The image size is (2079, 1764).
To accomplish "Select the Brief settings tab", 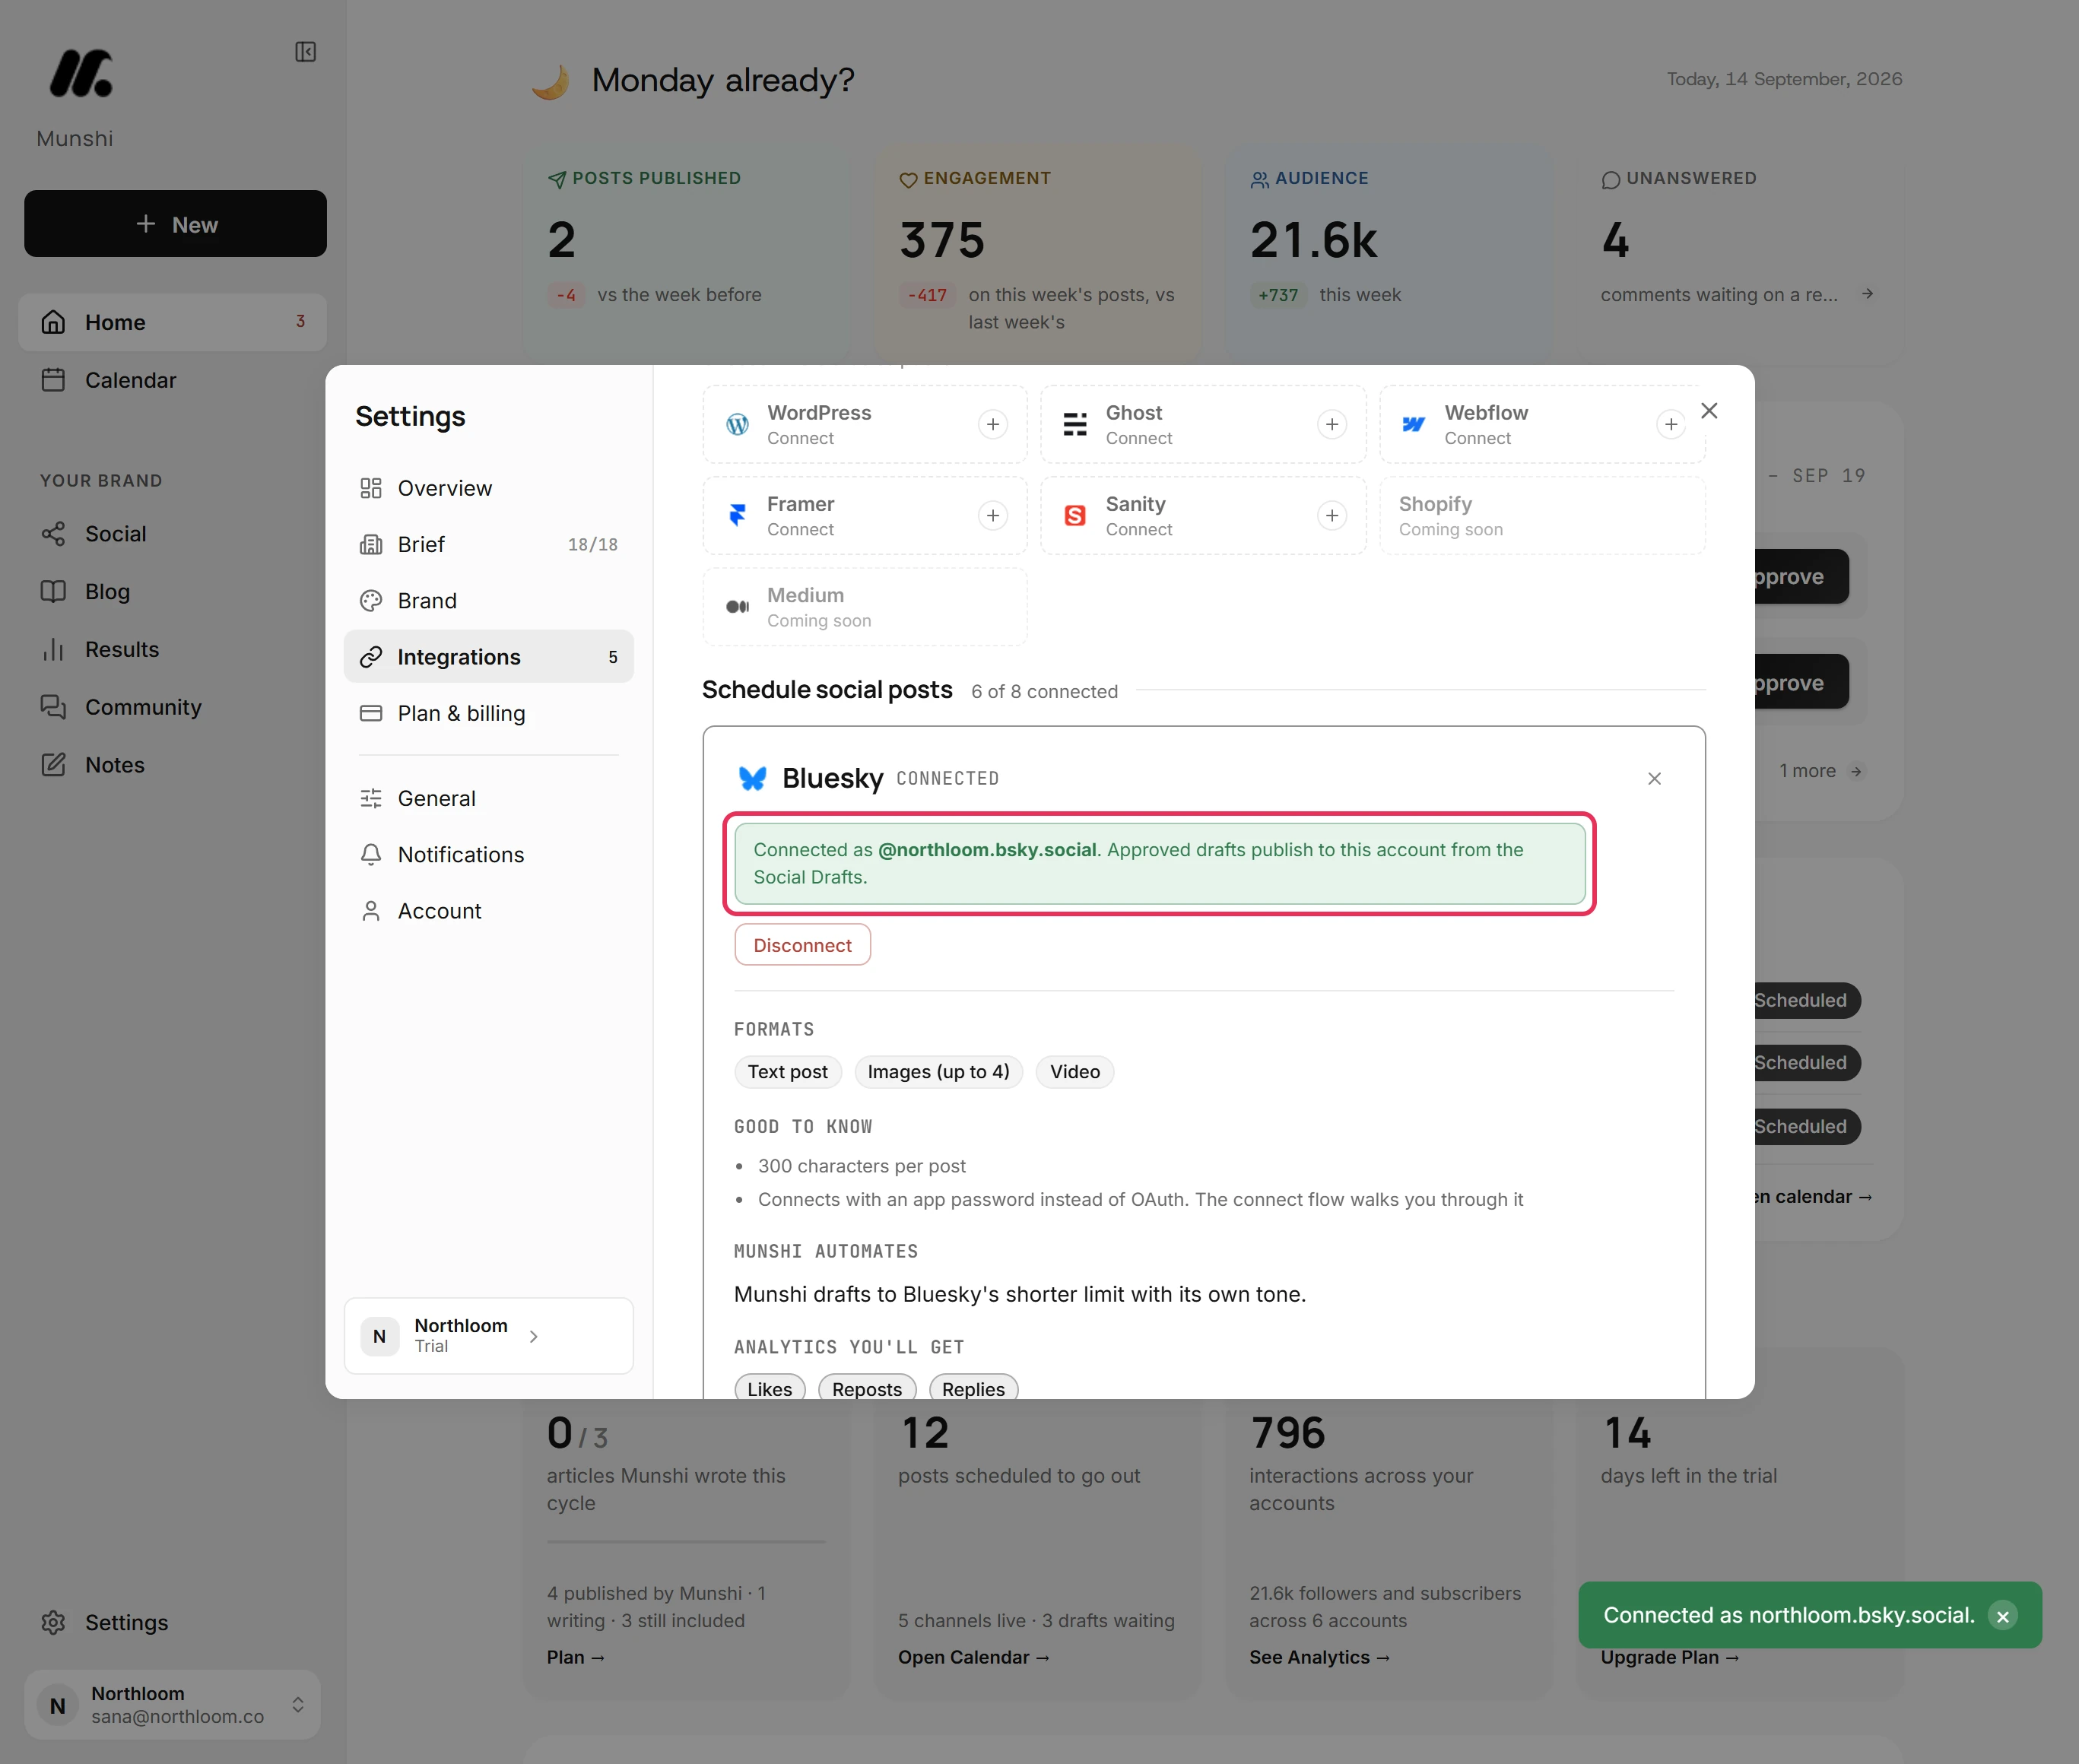I will pos(489,544).
